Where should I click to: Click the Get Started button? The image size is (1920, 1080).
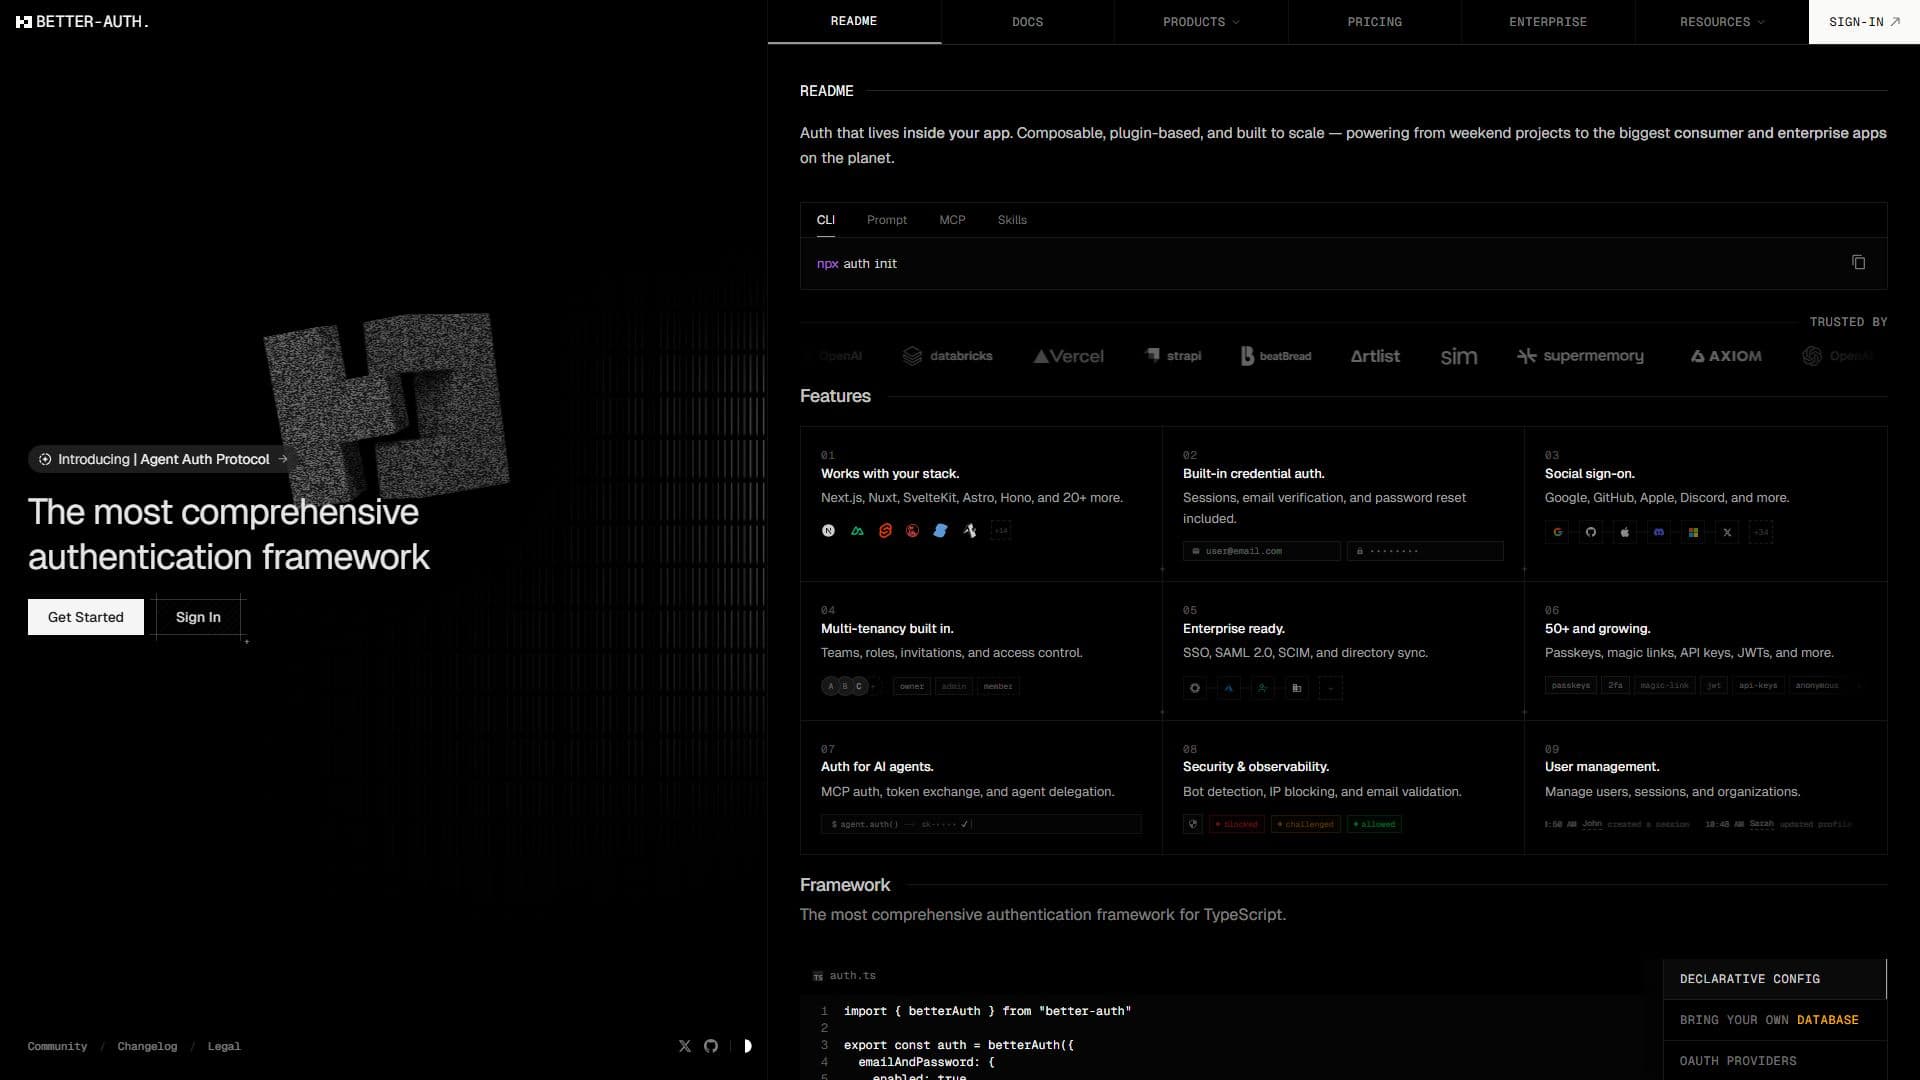(86, 617)
